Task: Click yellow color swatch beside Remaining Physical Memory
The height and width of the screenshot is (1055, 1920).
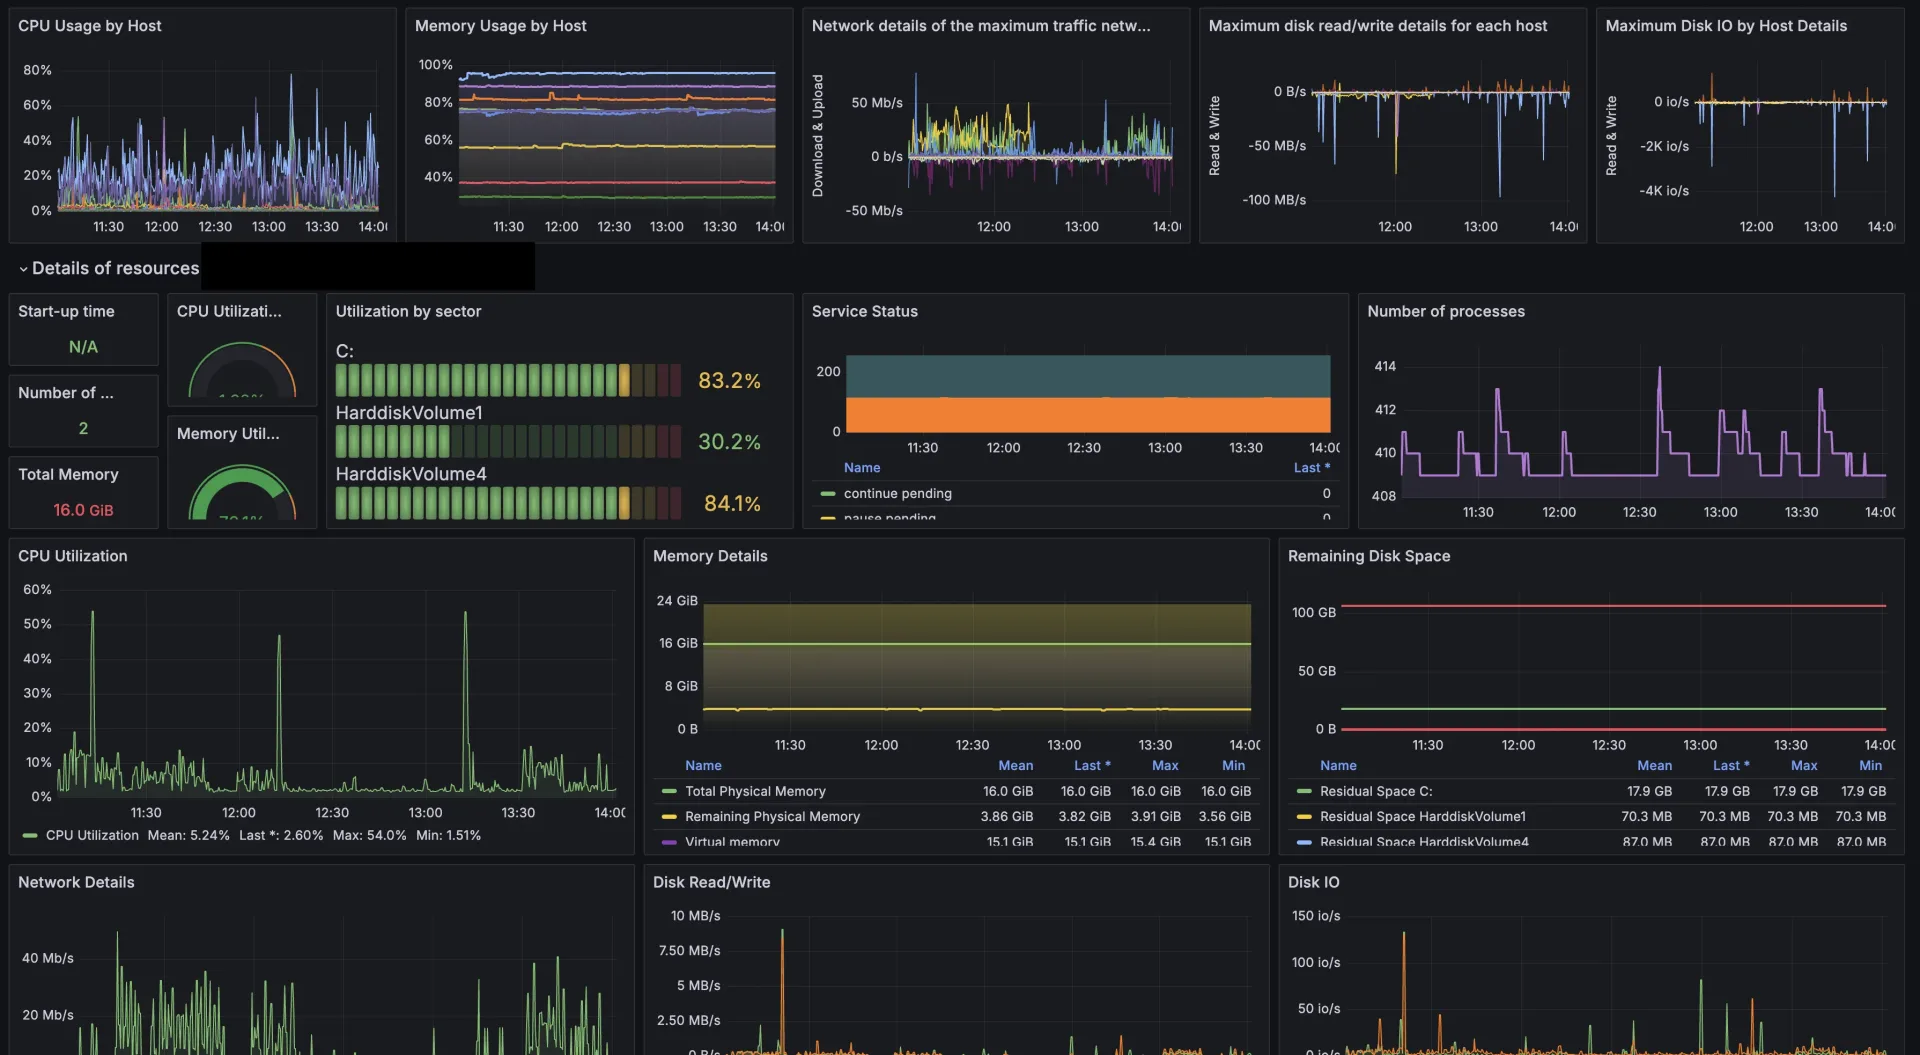Action: click(x=669, y=816)
